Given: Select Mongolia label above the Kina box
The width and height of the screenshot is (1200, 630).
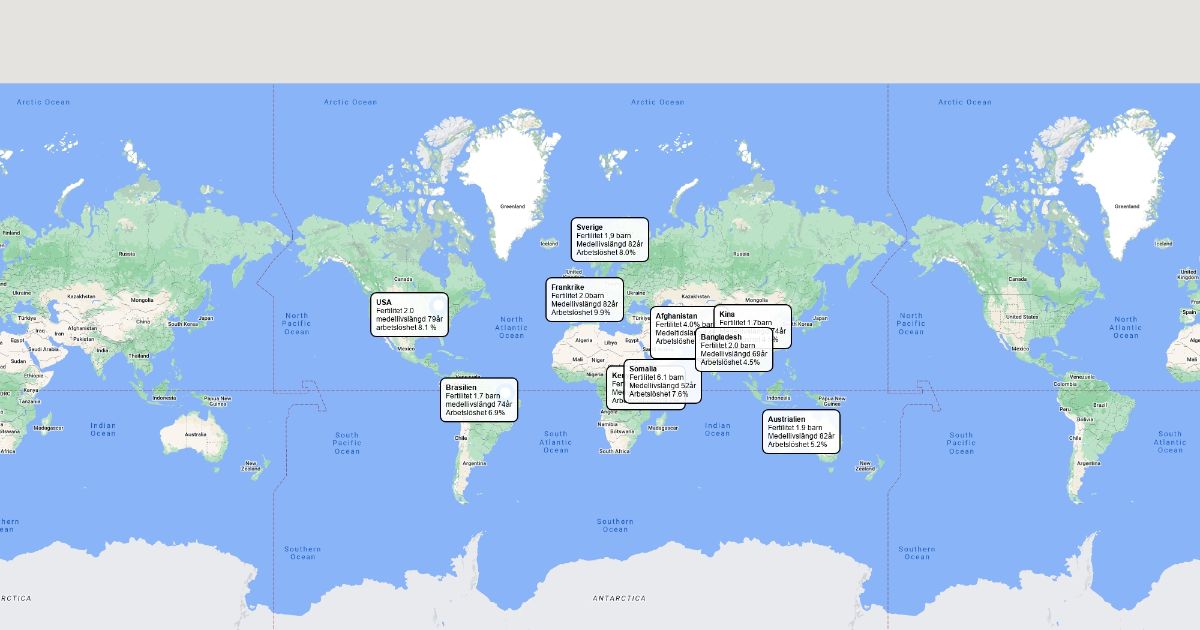Looking at the screenshot, I should [x=756, y=300].
